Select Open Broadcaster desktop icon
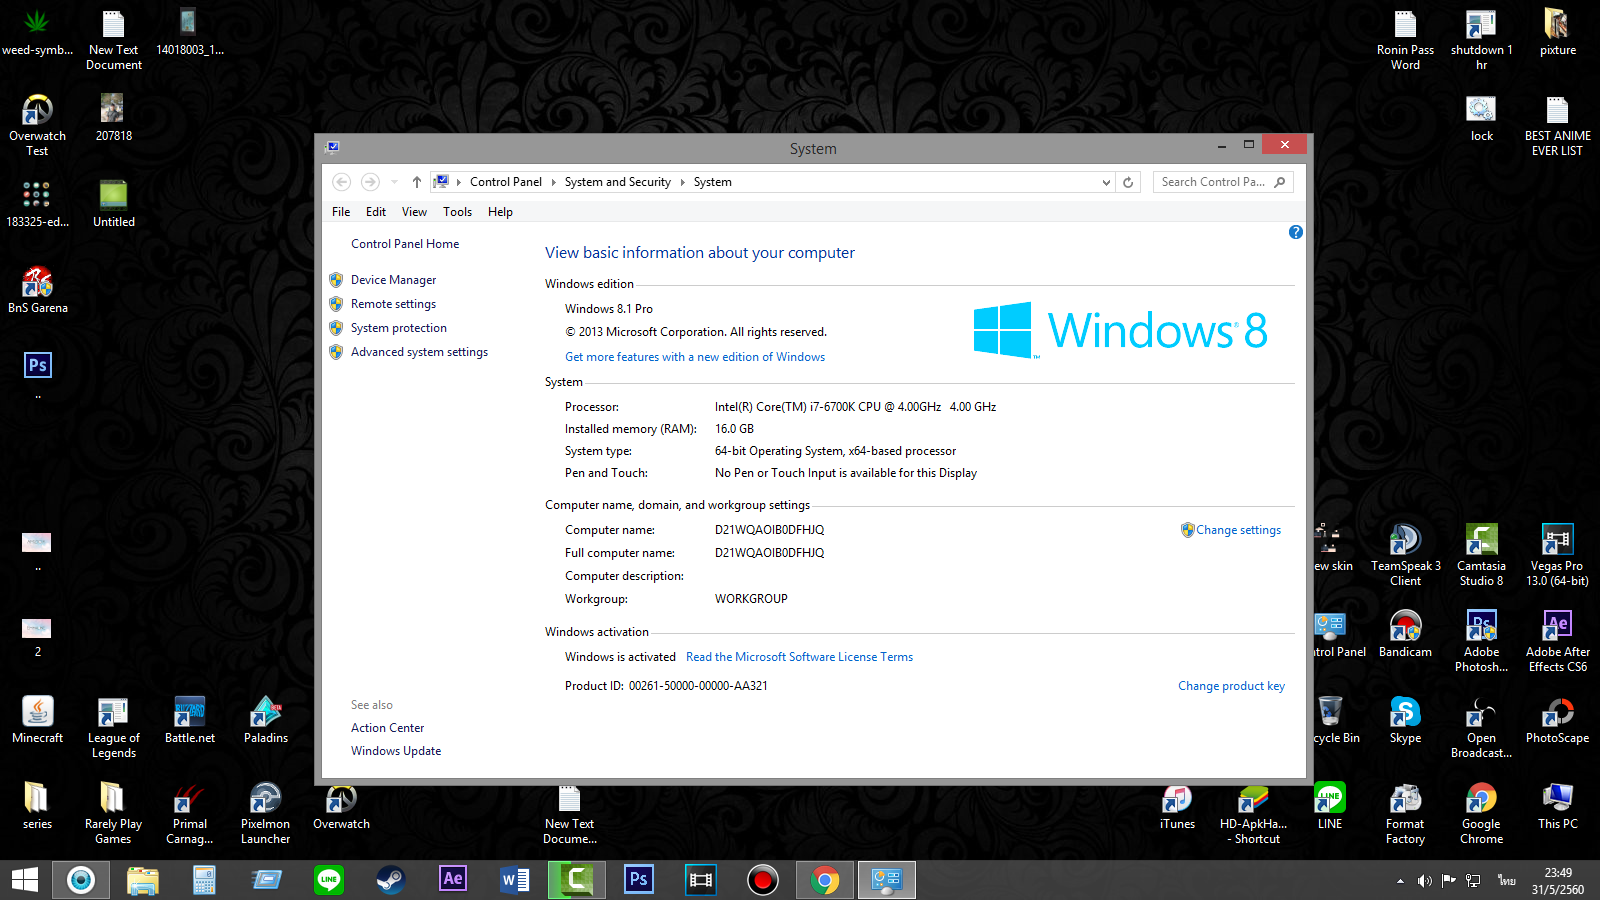Viewport: 1600px width, 900px height. (x=1481, y=728)
